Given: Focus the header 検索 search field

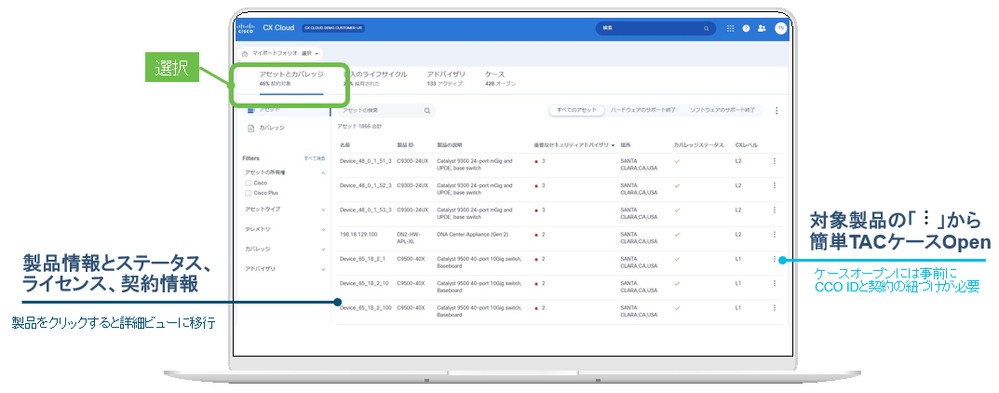Looking at the screenshot, I should (656, 28).
